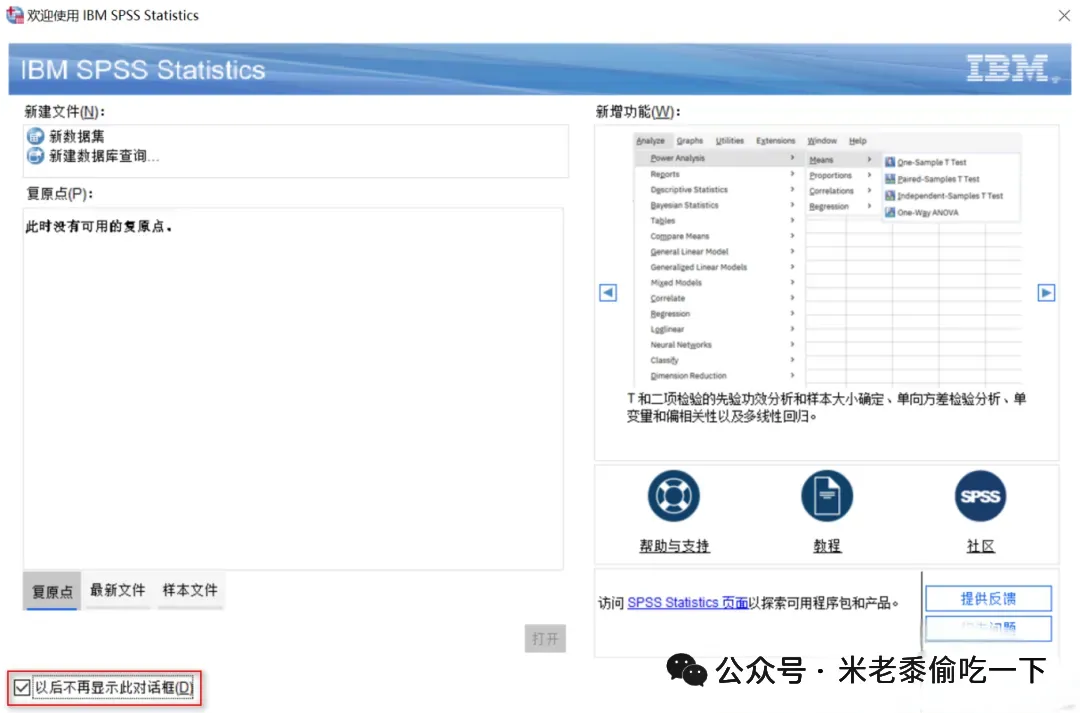Viewport: 1080px width, 713px height.
Task: Toggle 以后不再显示此对话框 checkbox
Action: tap(22, 688)
